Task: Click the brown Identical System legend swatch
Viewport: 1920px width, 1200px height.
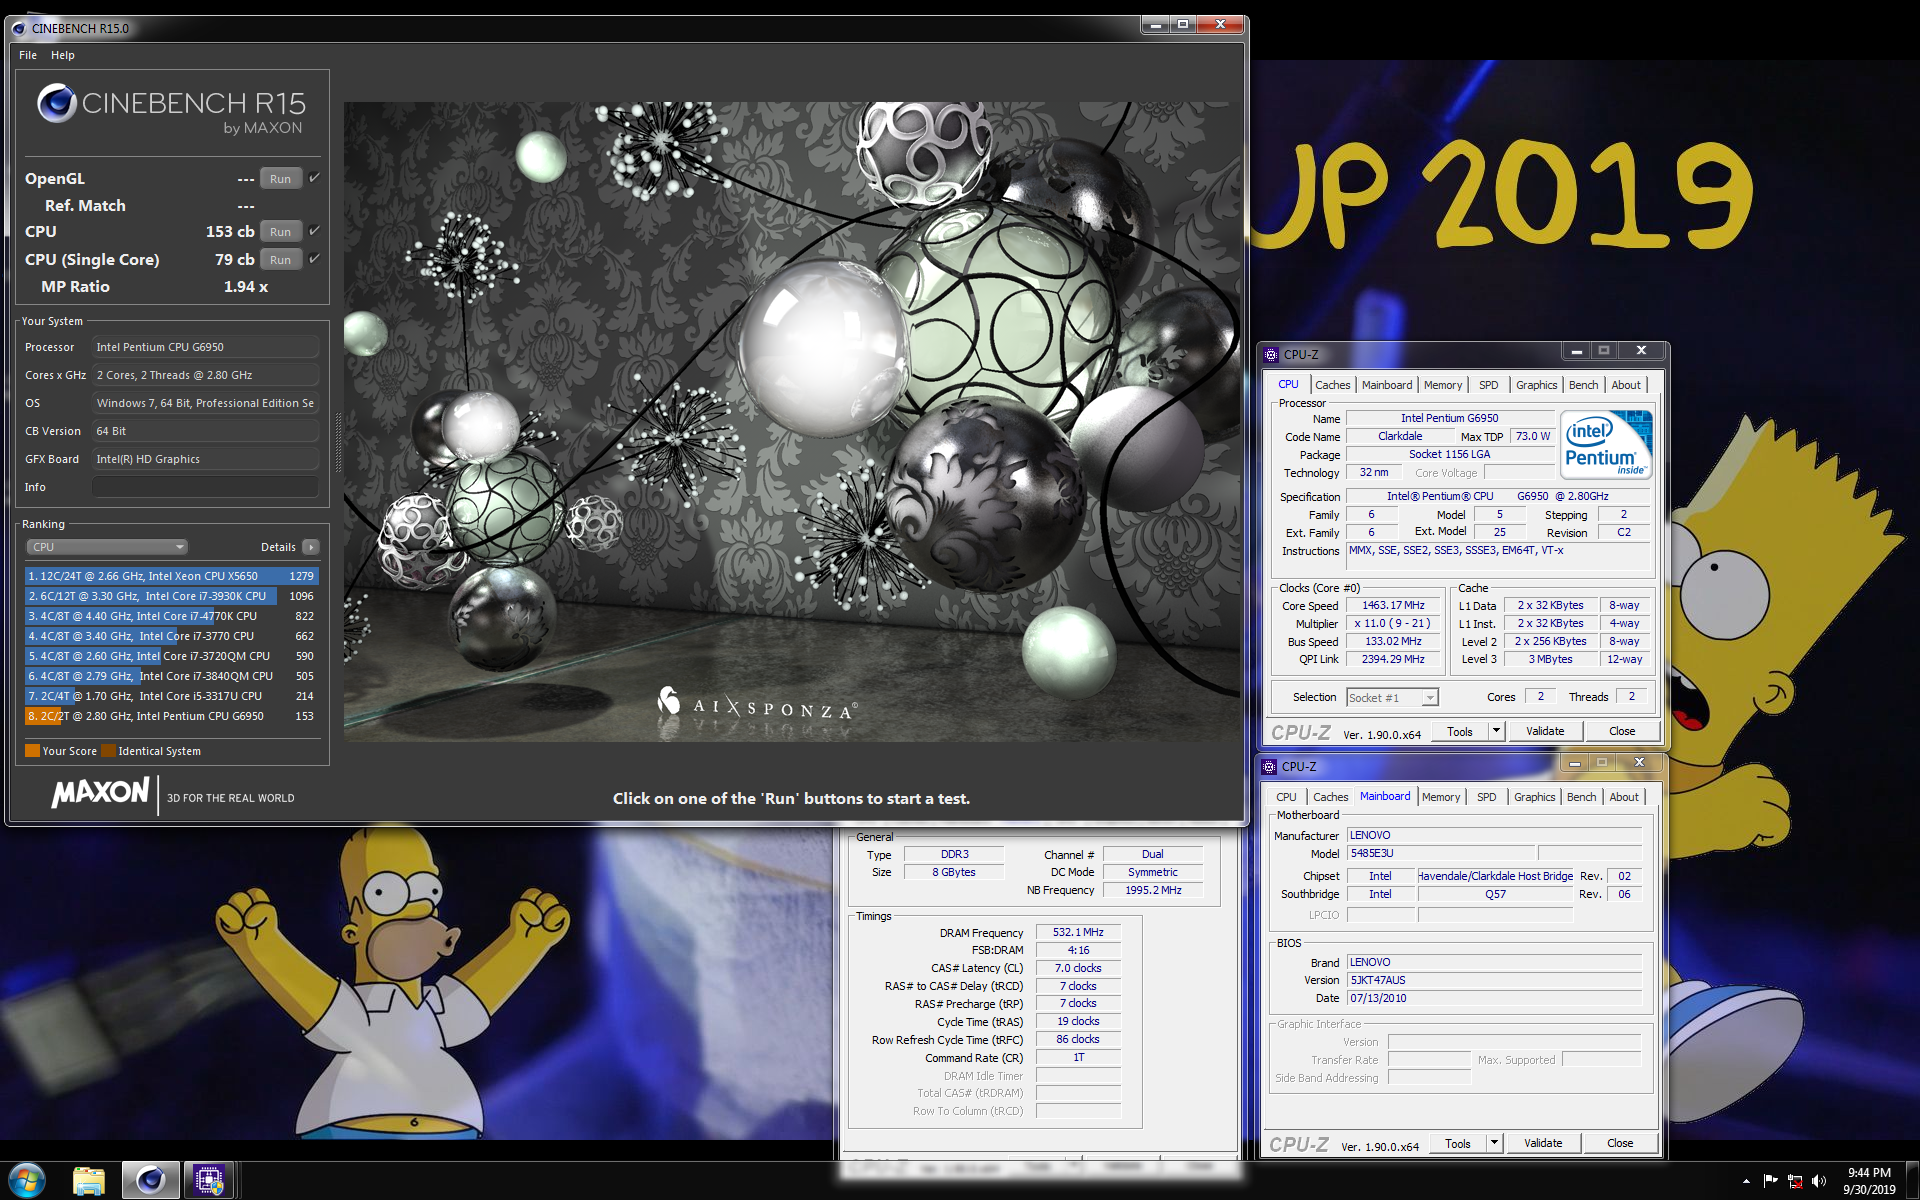Action: (108, 751)
